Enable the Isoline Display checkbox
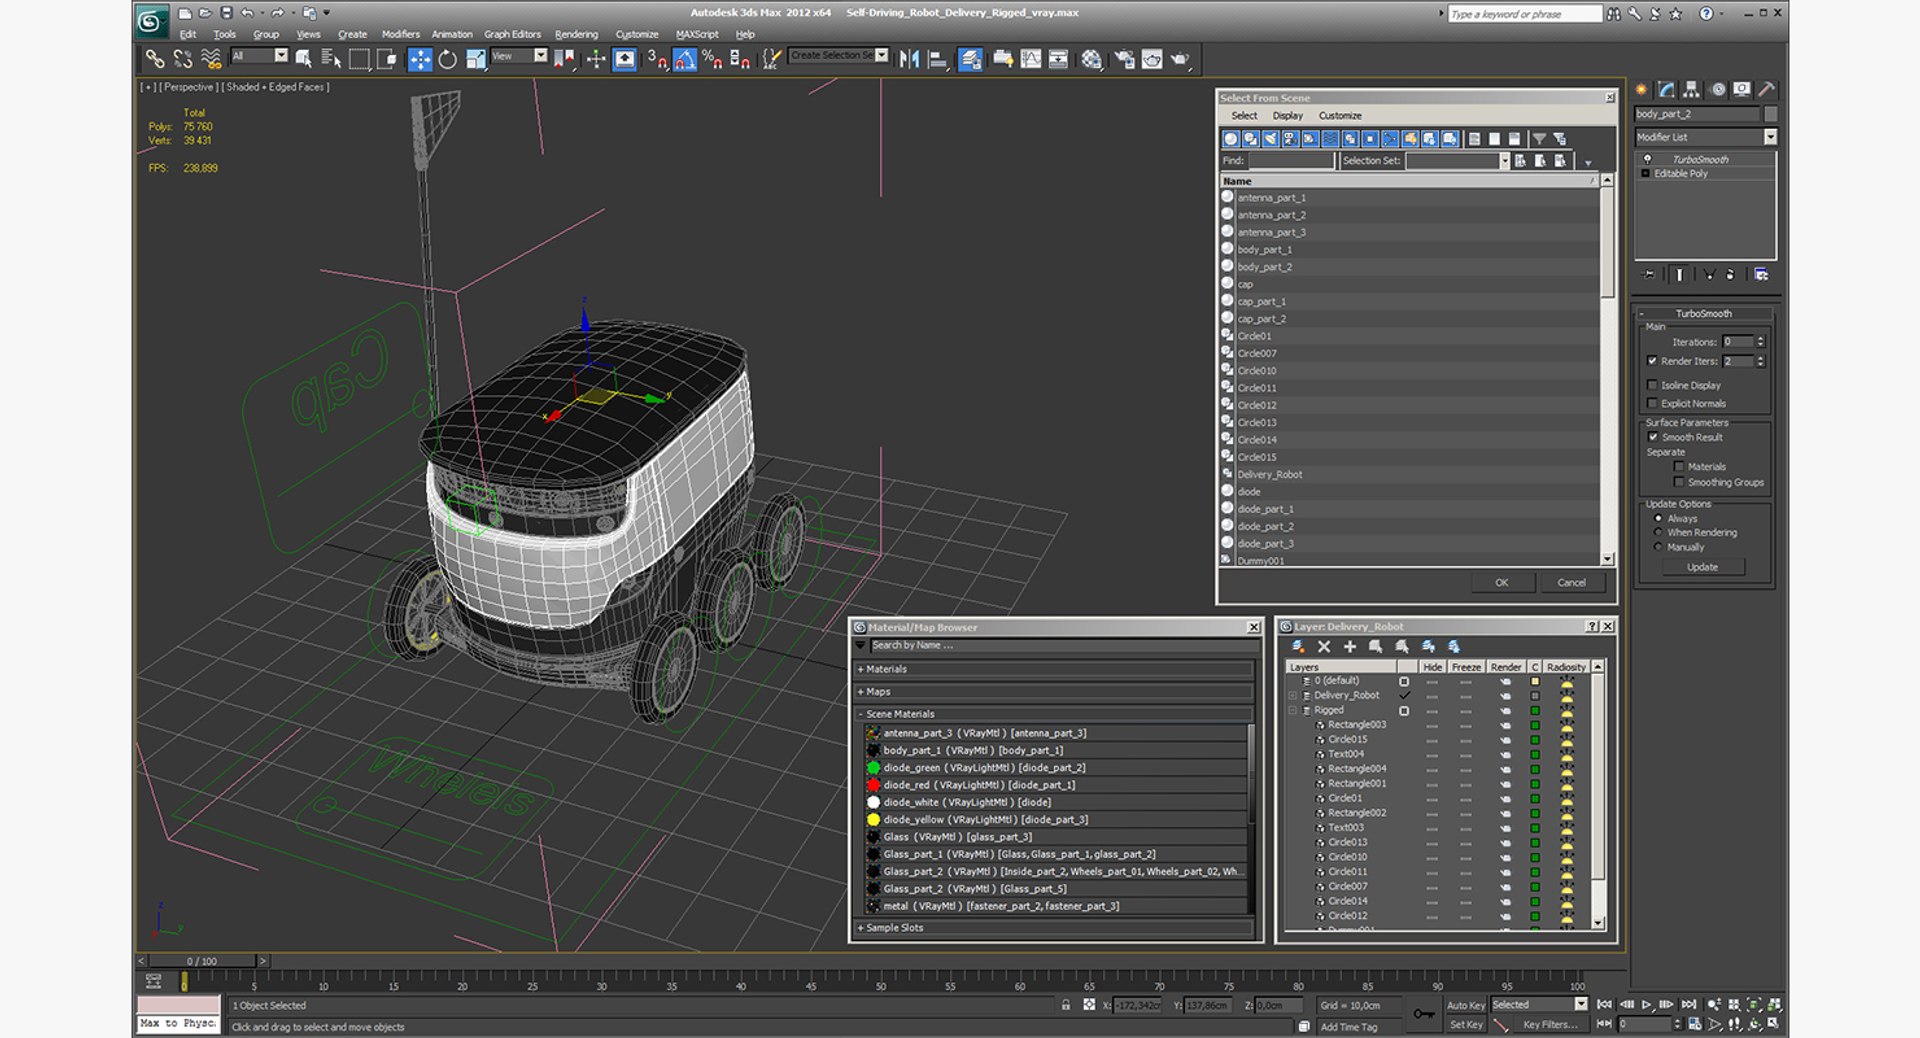This screenshot has width=1920, height=1038. point(1652,385)
